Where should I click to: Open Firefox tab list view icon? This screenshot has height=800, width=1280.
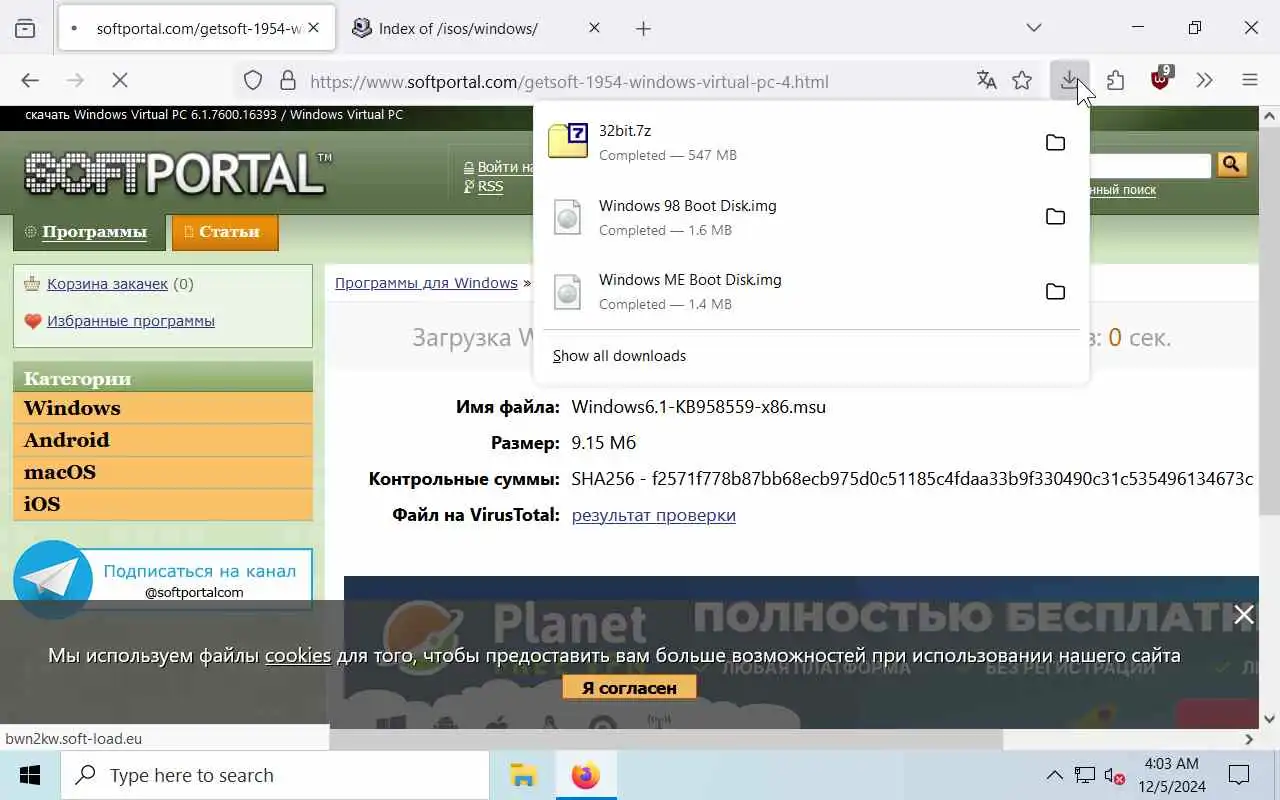click(25, 28)
